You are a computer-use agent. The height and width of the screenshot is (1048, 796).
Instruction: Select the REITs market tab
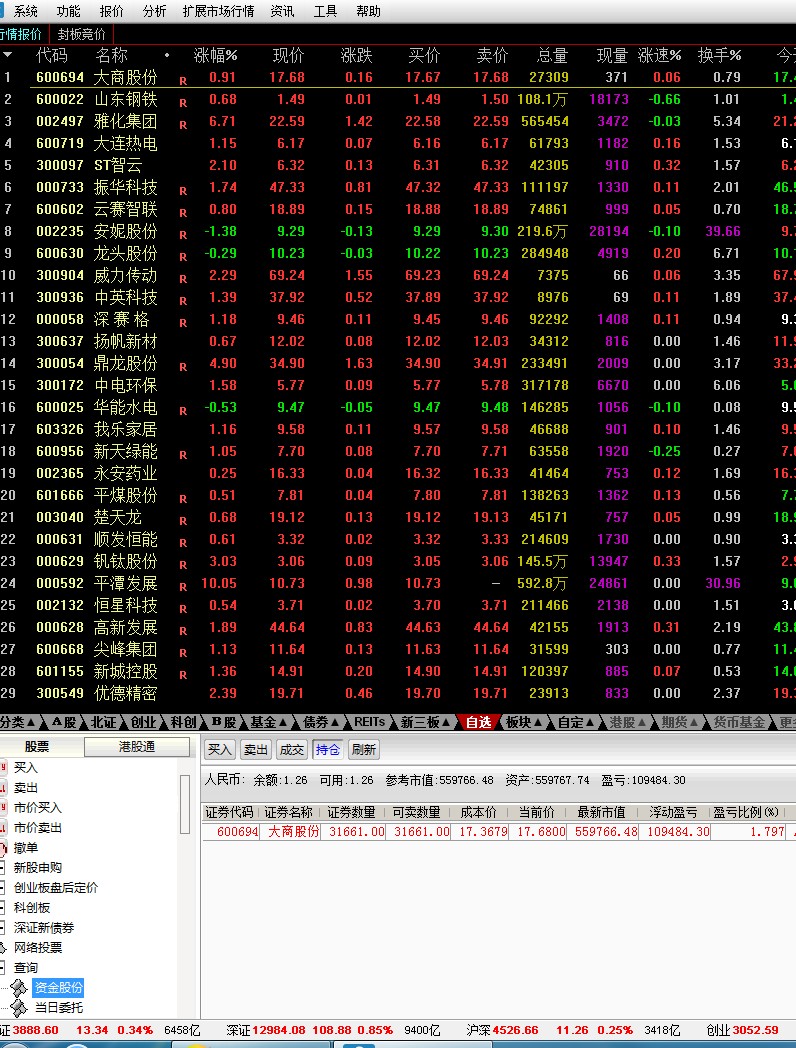pos(370,722)
